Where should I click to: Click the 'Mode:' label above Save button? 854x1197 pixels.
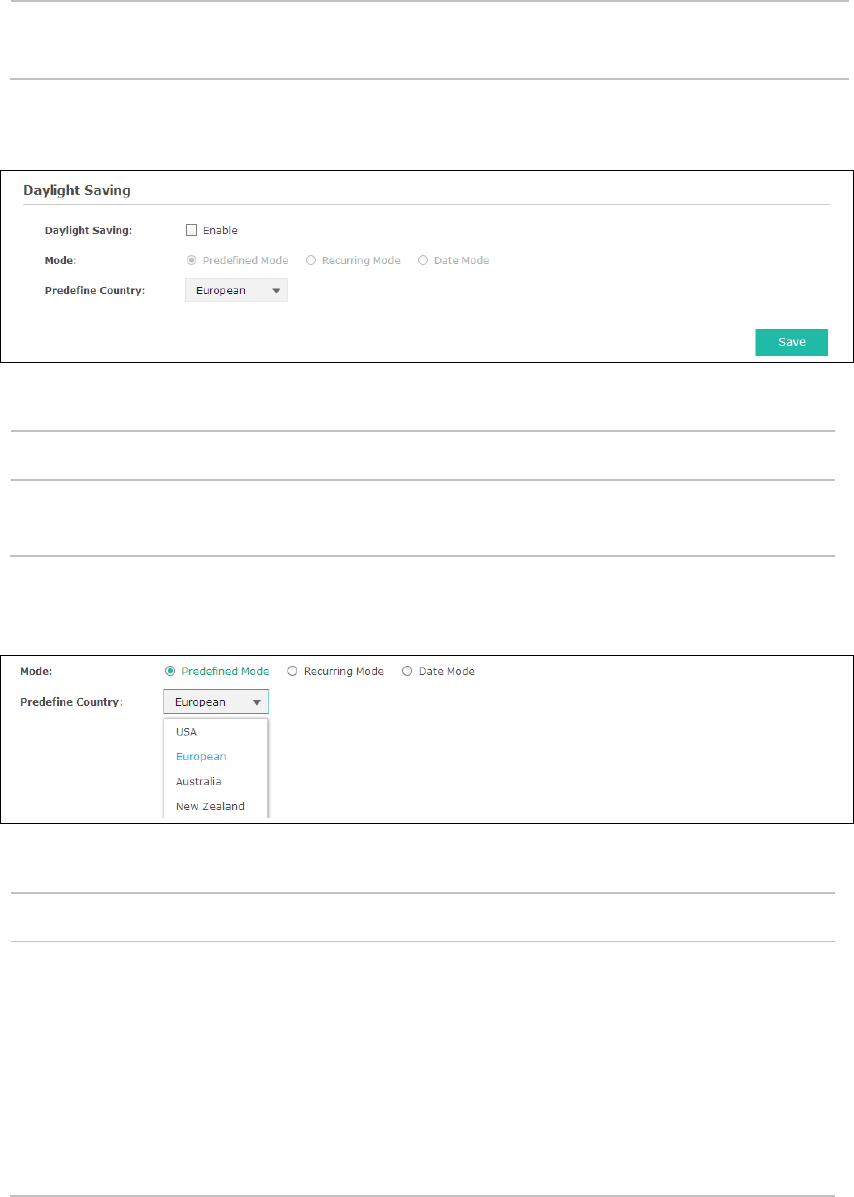click(60, 260)
